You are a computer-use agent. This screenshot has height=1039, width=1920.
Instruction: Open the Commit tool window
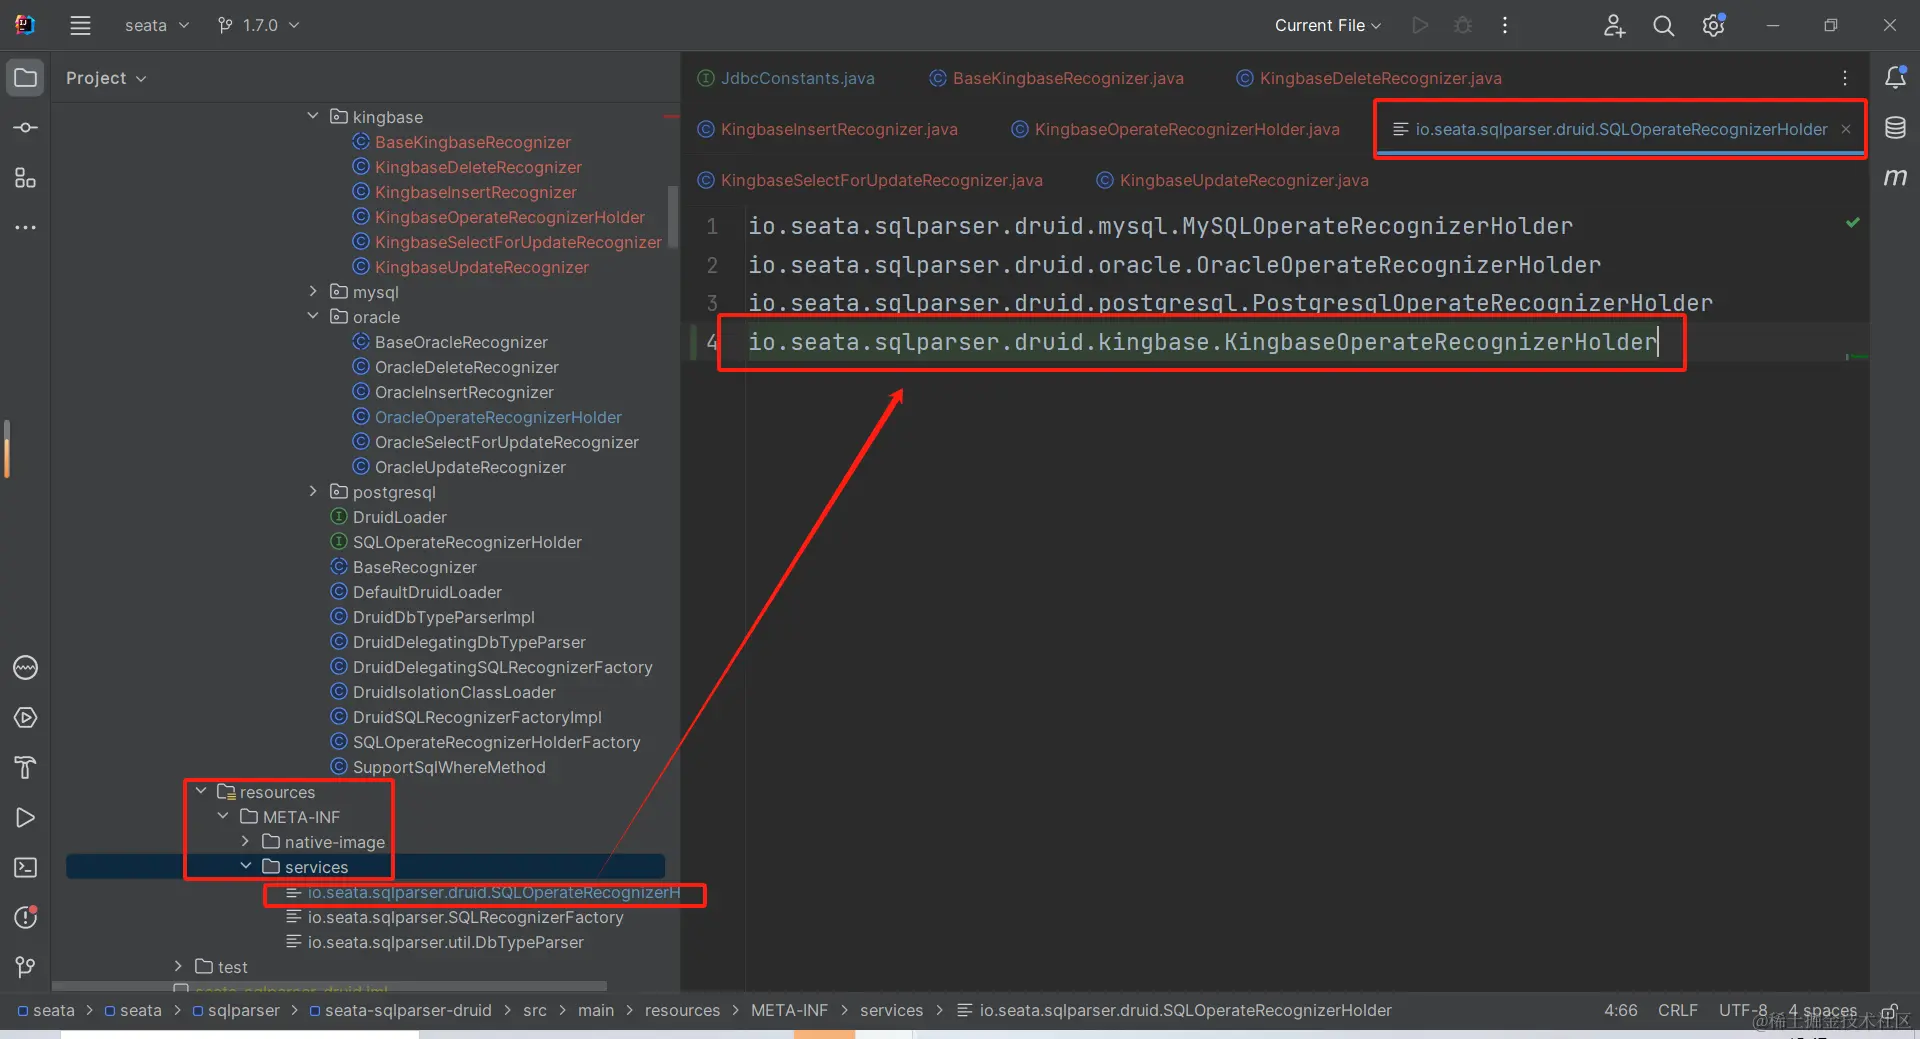click(x=26, y=128)
